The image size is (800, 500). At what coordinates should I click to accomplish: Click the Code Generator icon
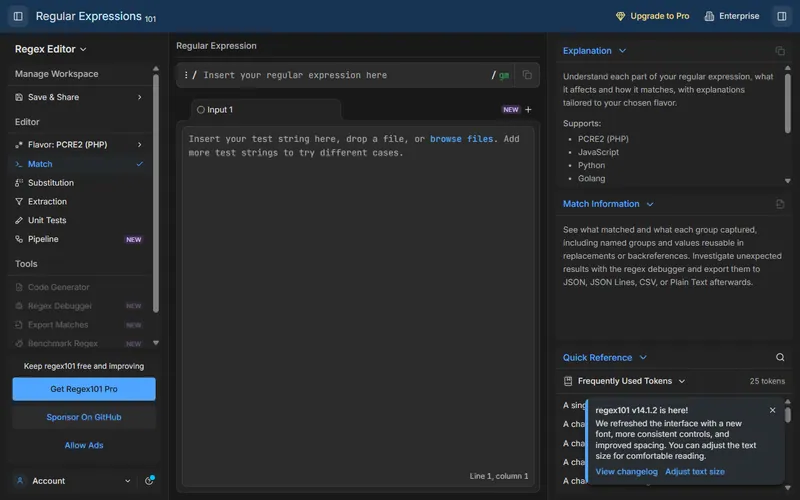tap(19, 287)
